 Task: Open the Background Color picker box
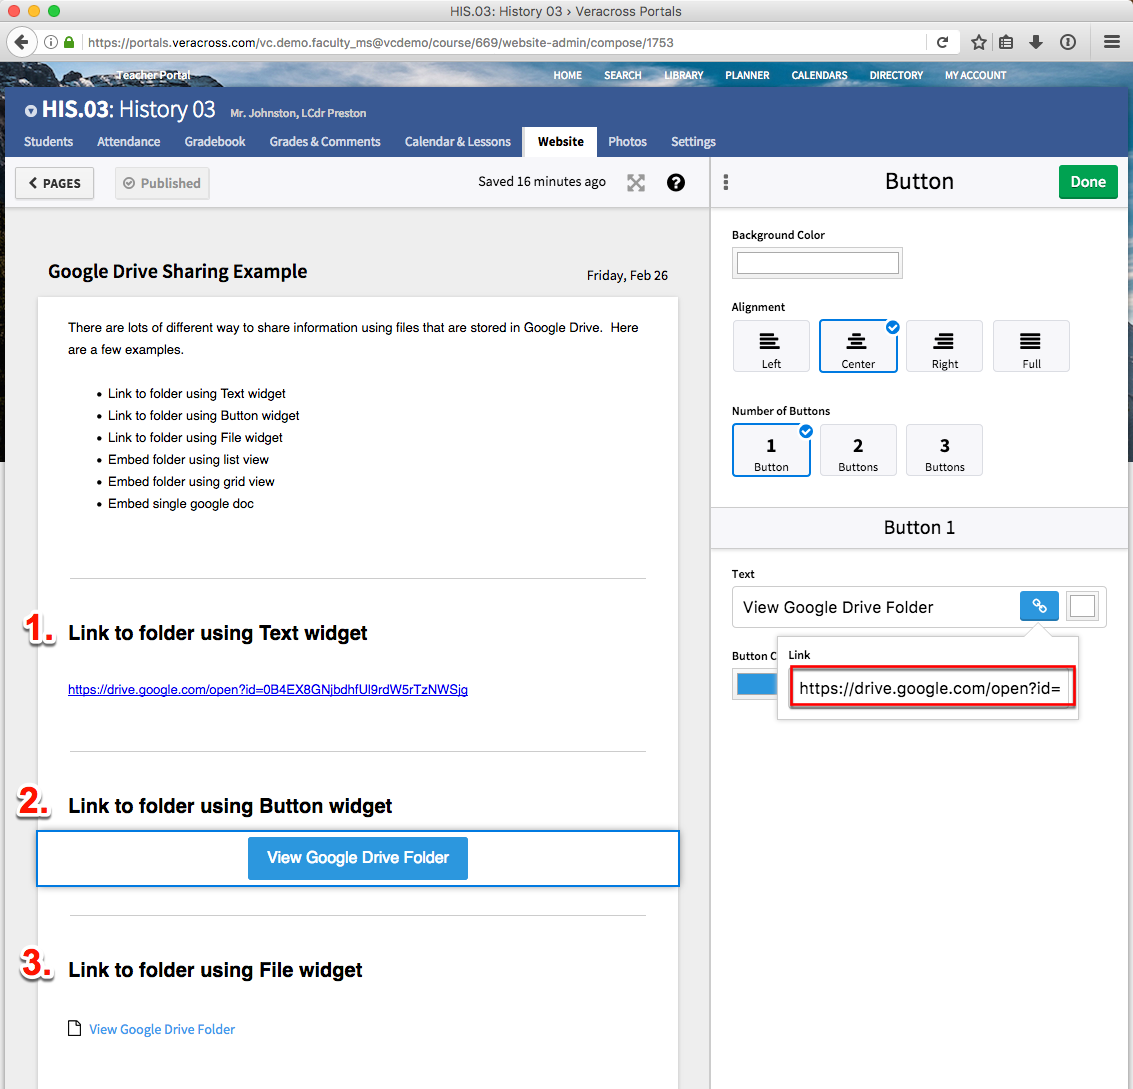tap(817, 263)
